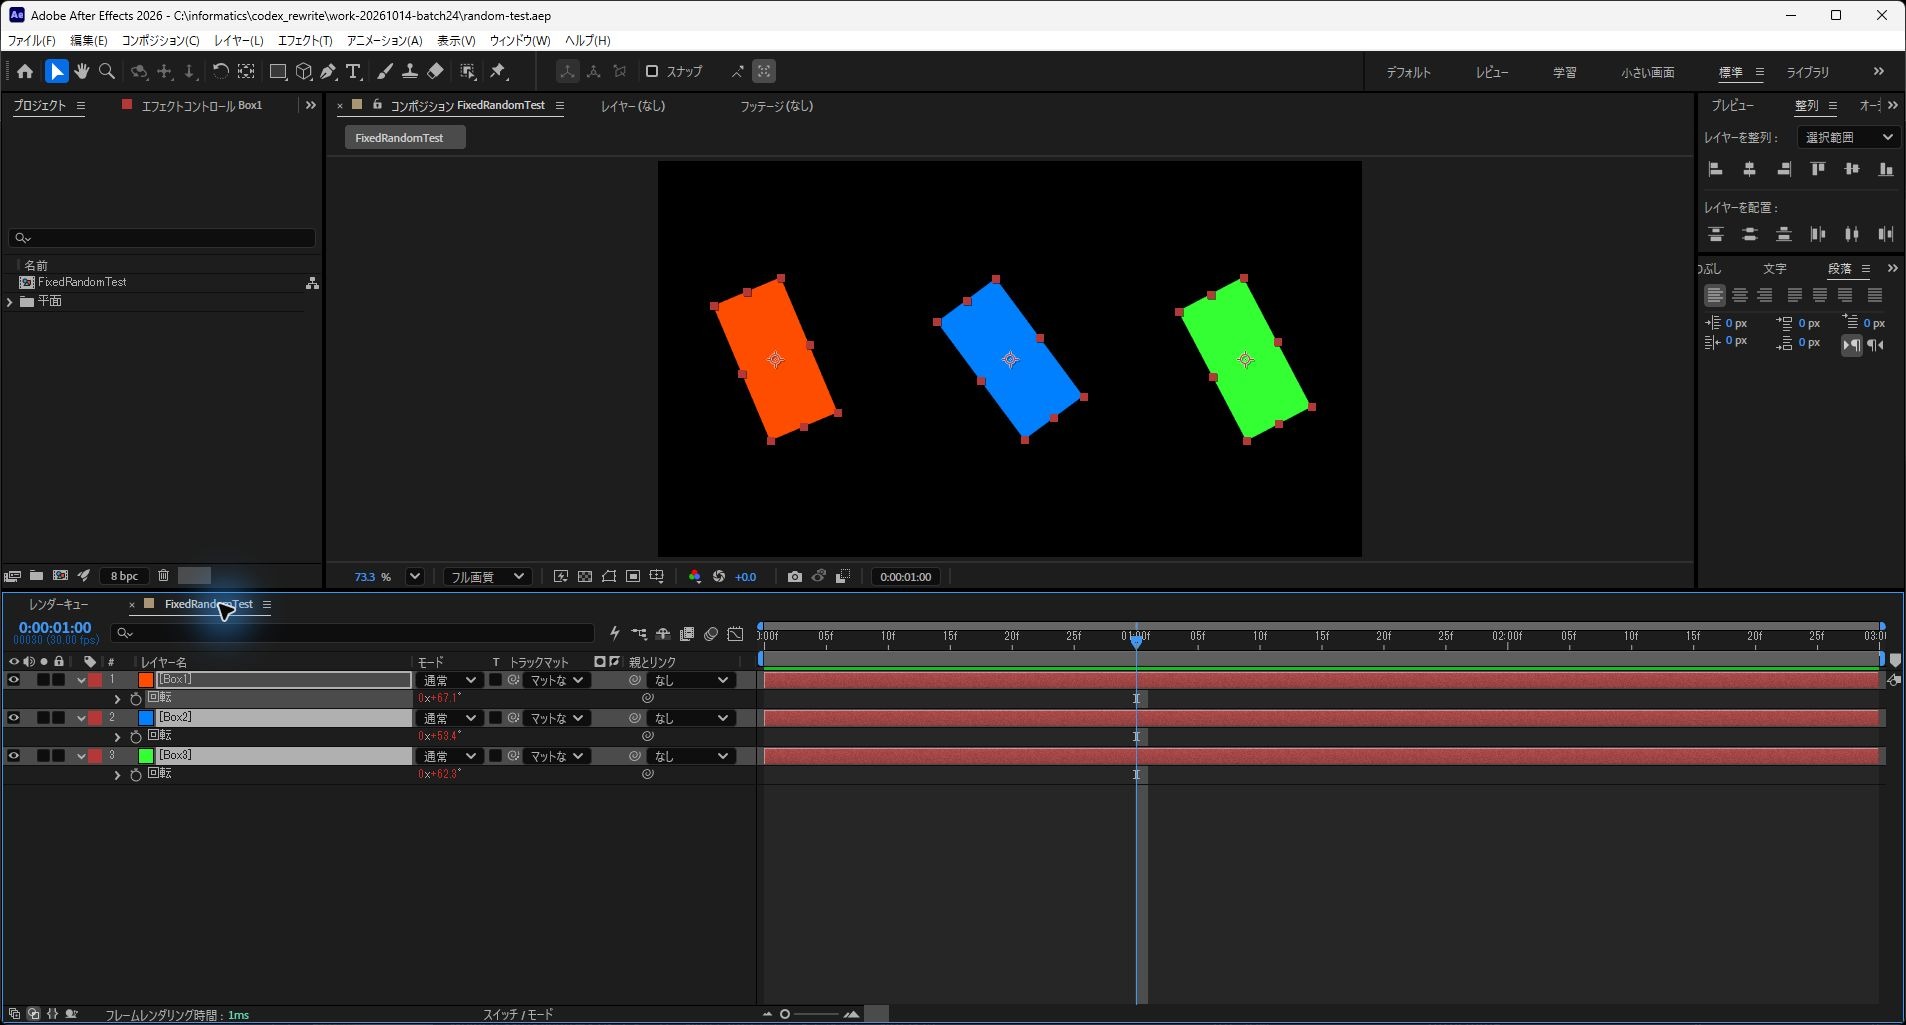The width and height of the screenshot is (1906, 1025).
Task: Hide the Box1 layer eye
Action: (x=13, y=680)
